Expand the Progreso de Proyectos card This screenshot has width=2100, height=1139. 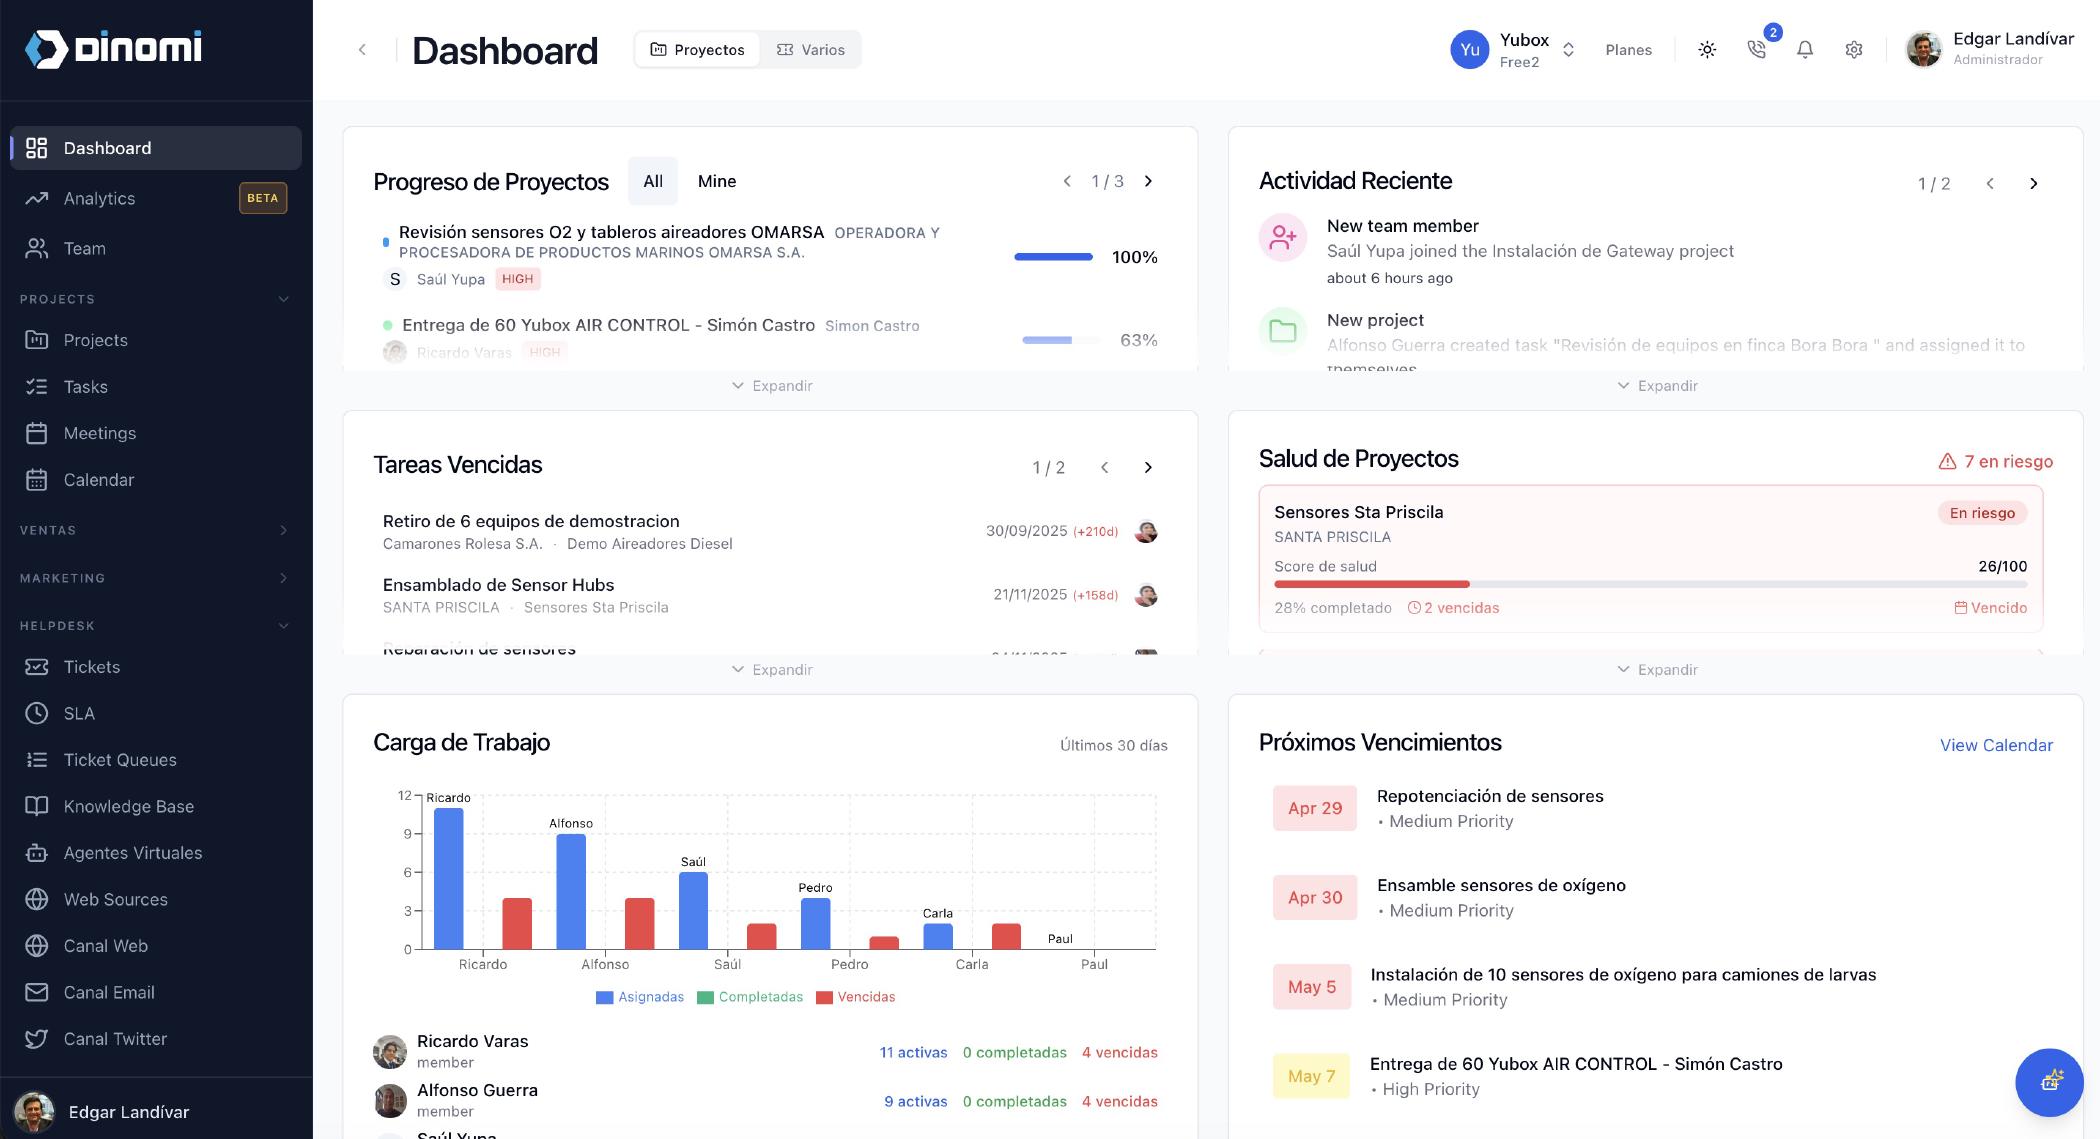click(x=771, y=386)
